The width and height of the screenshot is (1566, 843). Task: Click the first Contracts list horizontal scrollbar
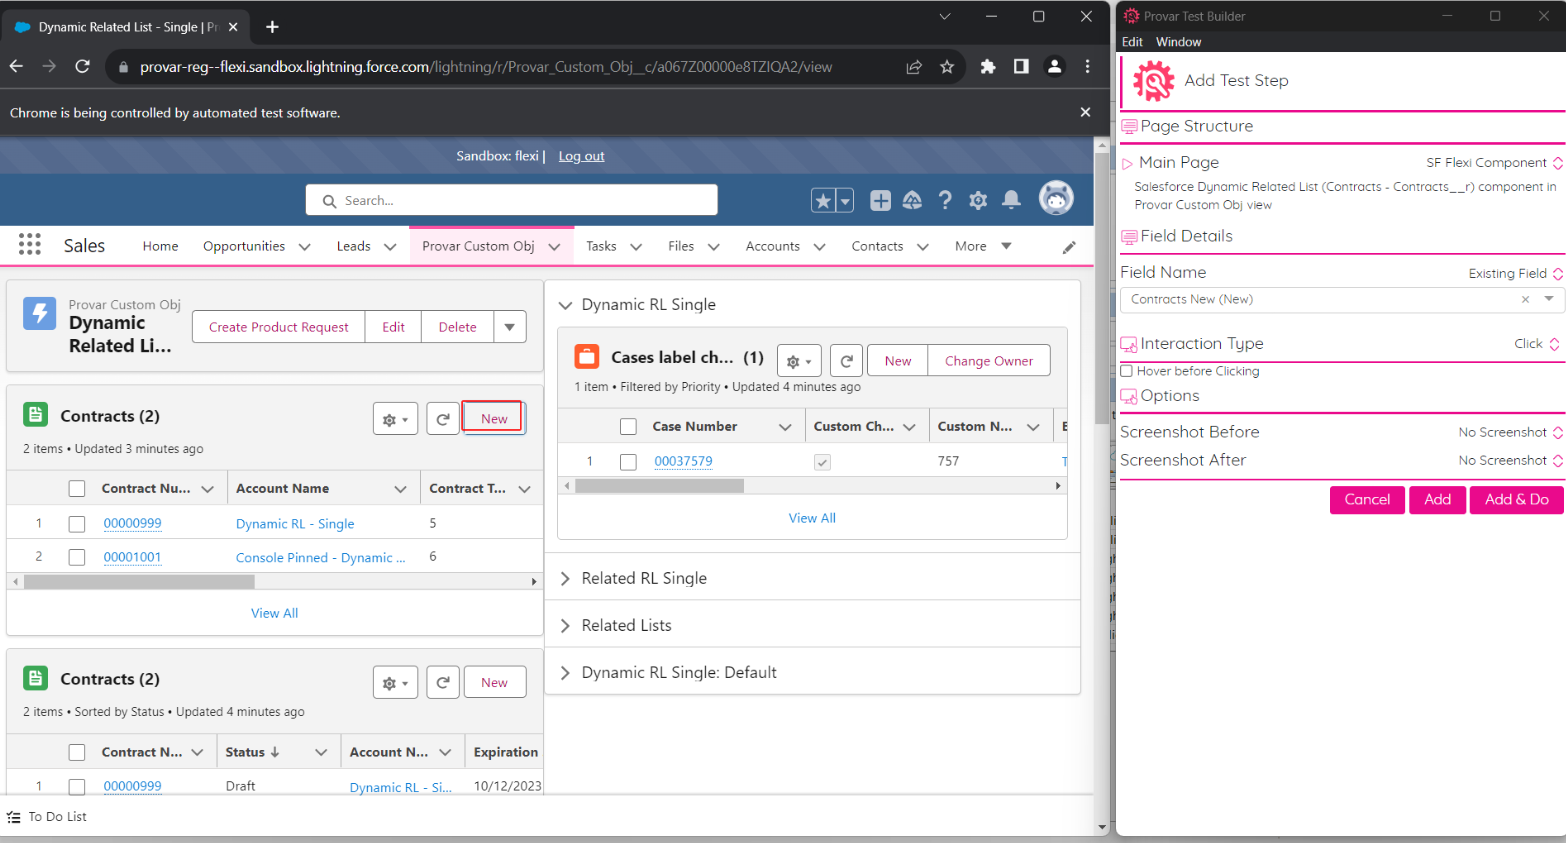pyautogui.click(x=139, y=582)
